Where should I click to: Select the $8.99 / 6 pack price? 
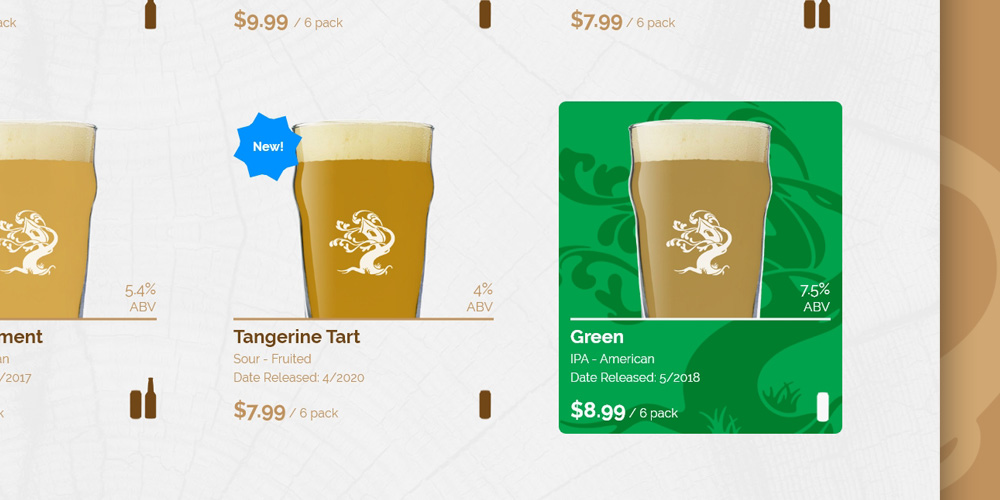tap(624, 411)
